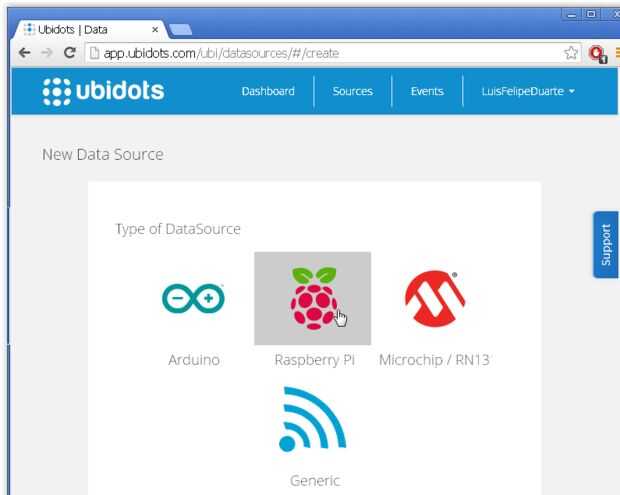Open a new browser tab
The image size is (620, 495).
click(181, 30)
